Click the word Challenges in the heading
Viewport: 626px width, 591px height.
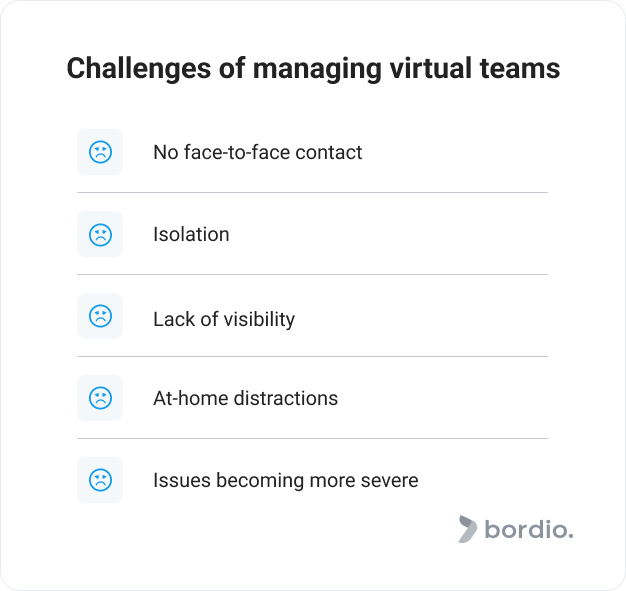coord(139,69)
